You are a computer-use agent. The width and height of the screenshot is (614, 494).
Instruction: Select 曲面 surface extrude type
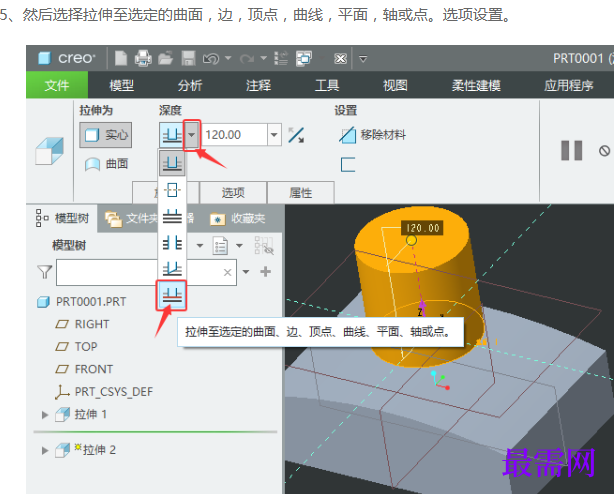coord(106,164)
